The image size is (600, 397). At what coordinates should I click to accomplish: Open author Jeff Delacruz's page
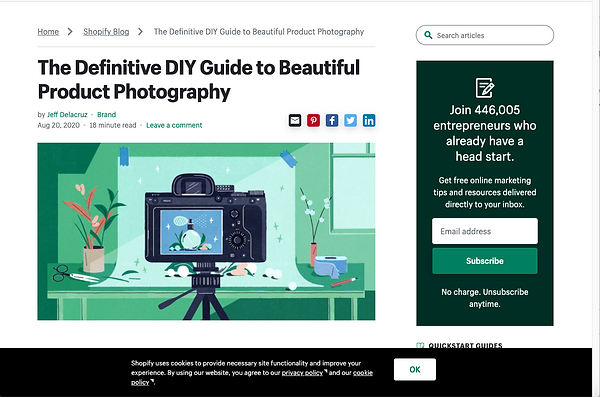67,114
